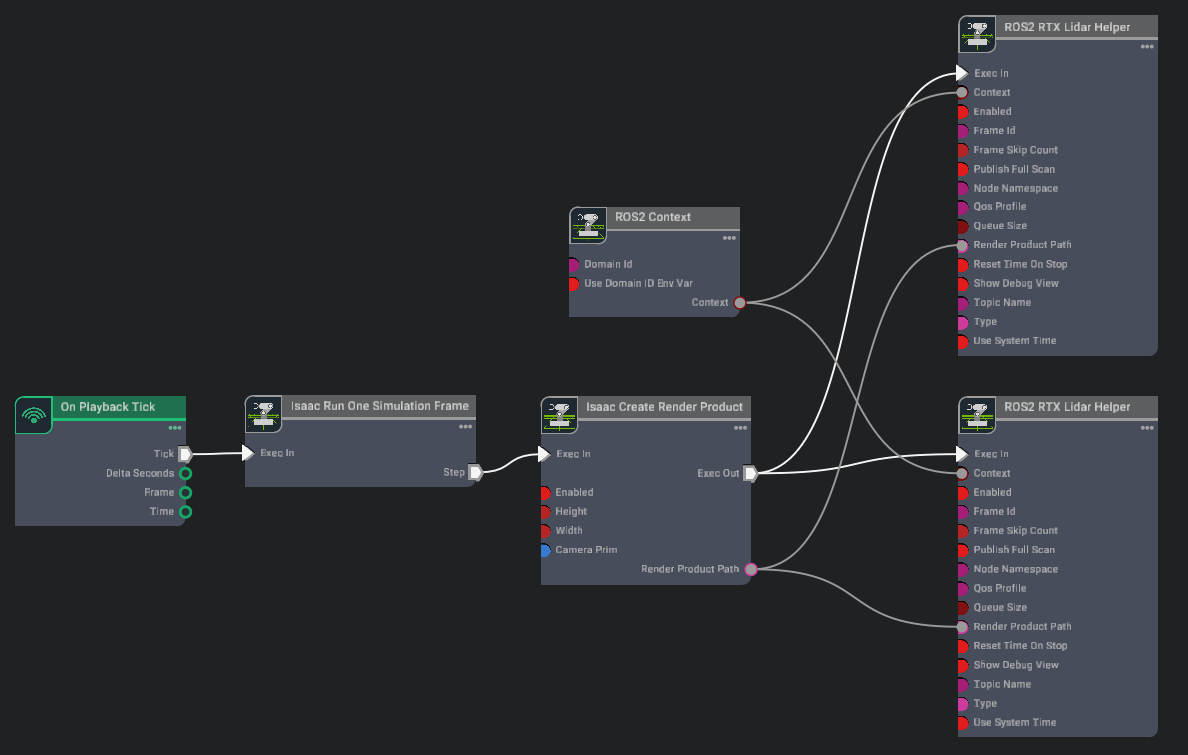Image resolution: width=1188 pixels, height=755 pixels.
Task: Click the Use Domain ID Env Var port
Action: [x=574, y=284]
